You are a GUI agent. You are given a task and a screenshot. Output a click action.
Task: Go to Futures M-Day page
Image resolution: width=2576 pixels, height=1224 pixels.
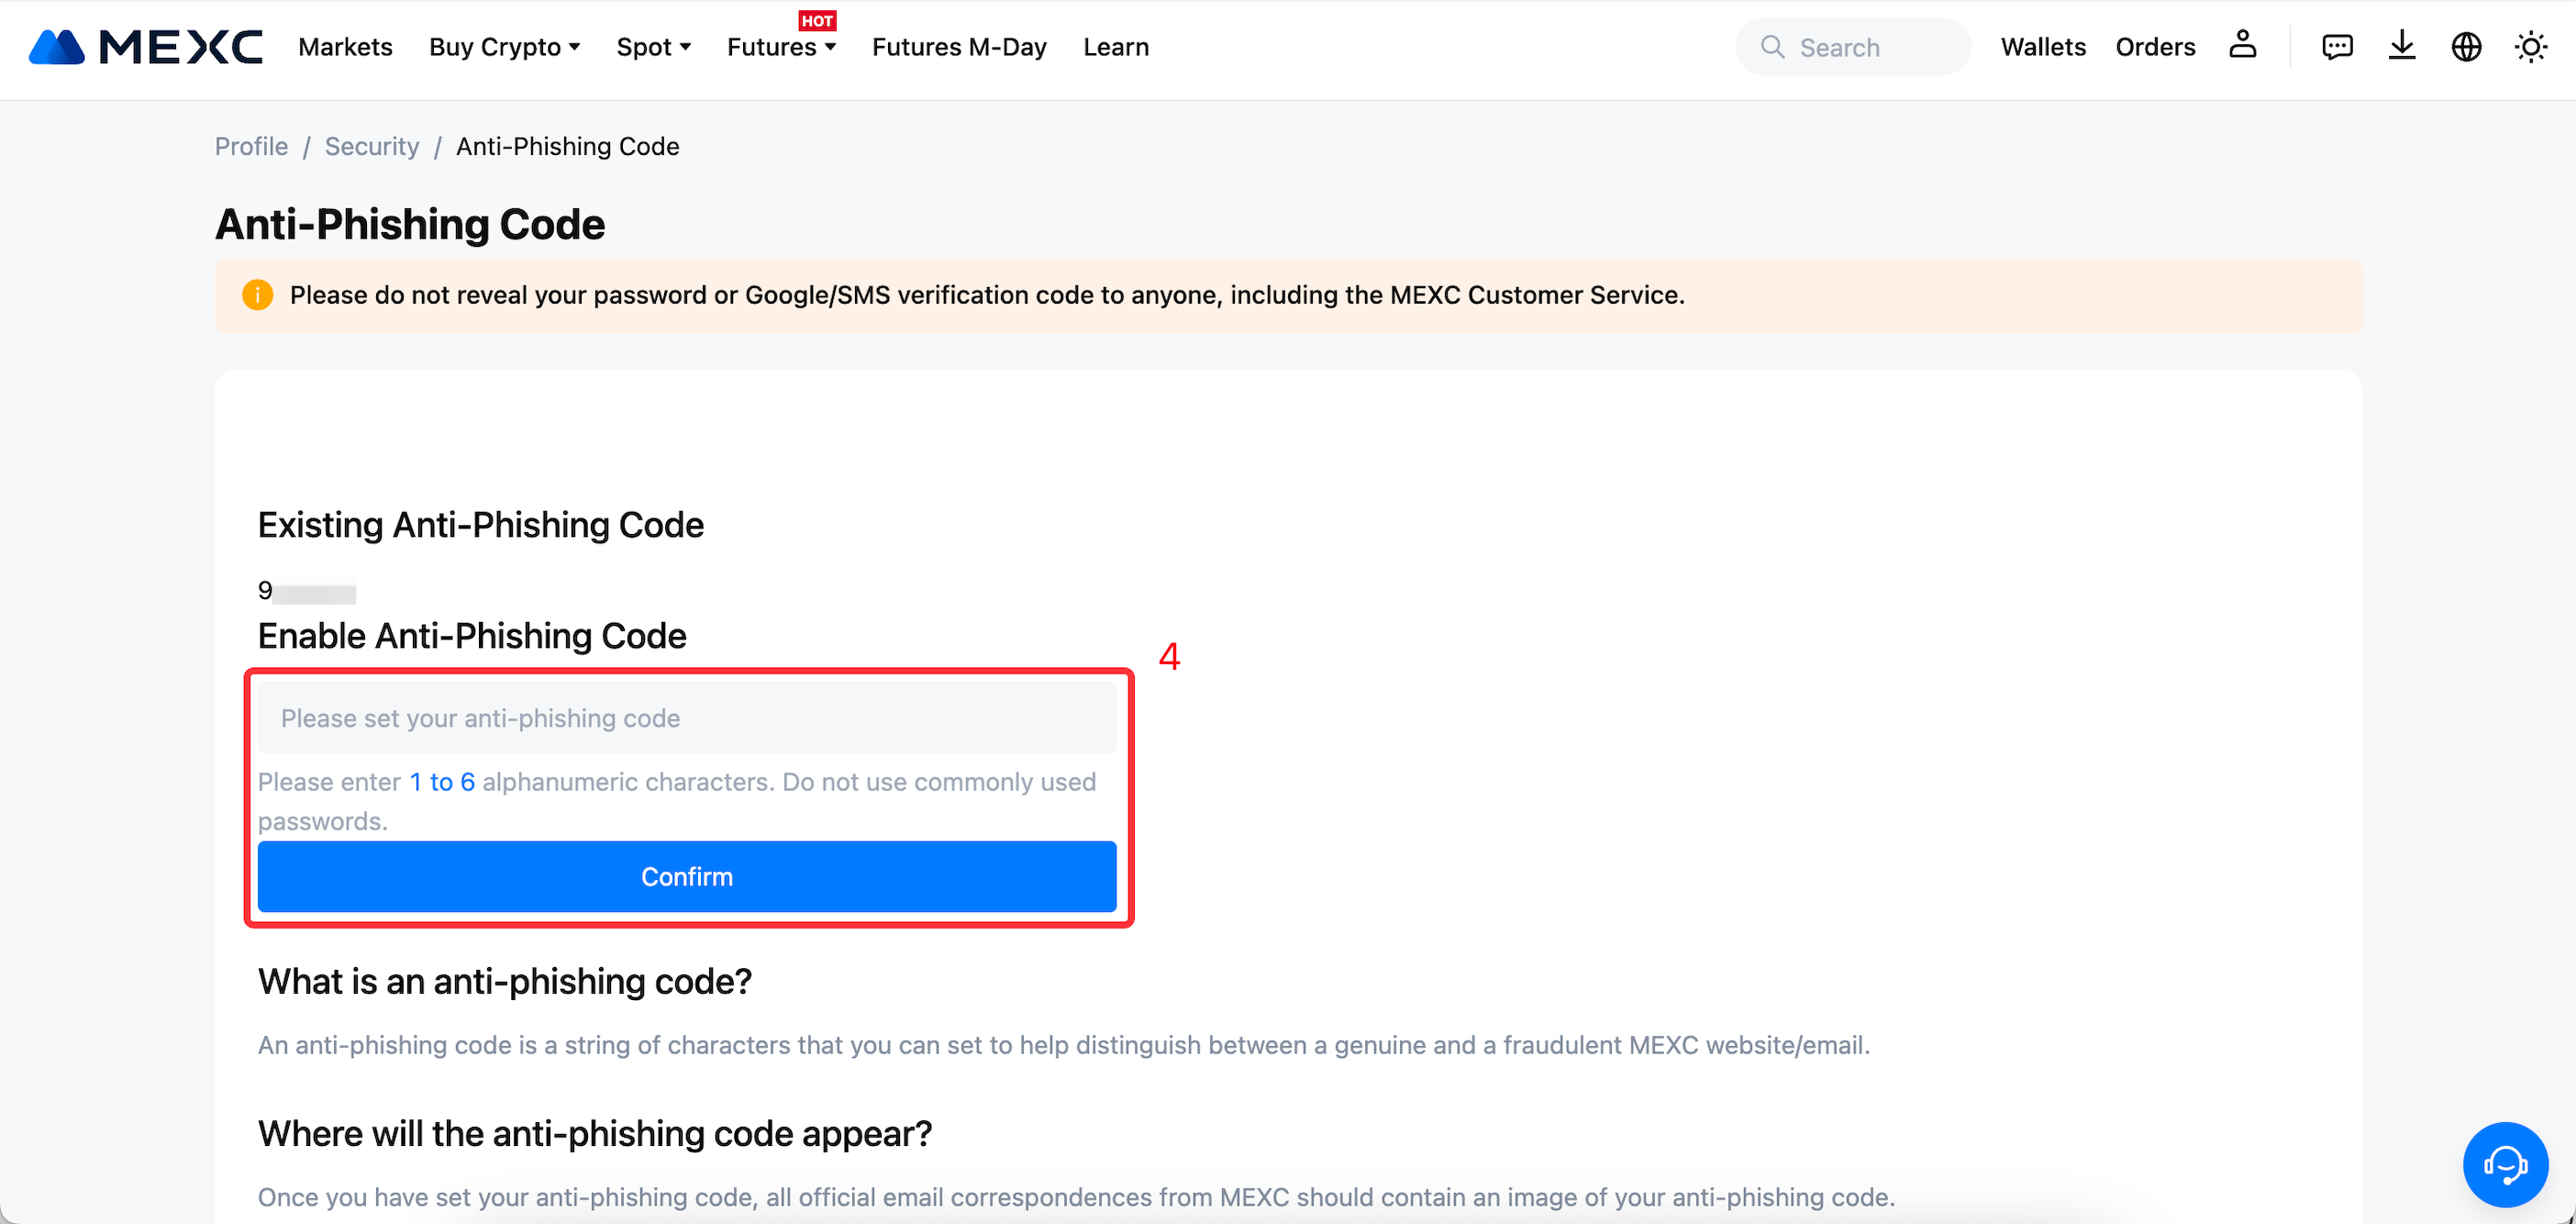[958, 47]
